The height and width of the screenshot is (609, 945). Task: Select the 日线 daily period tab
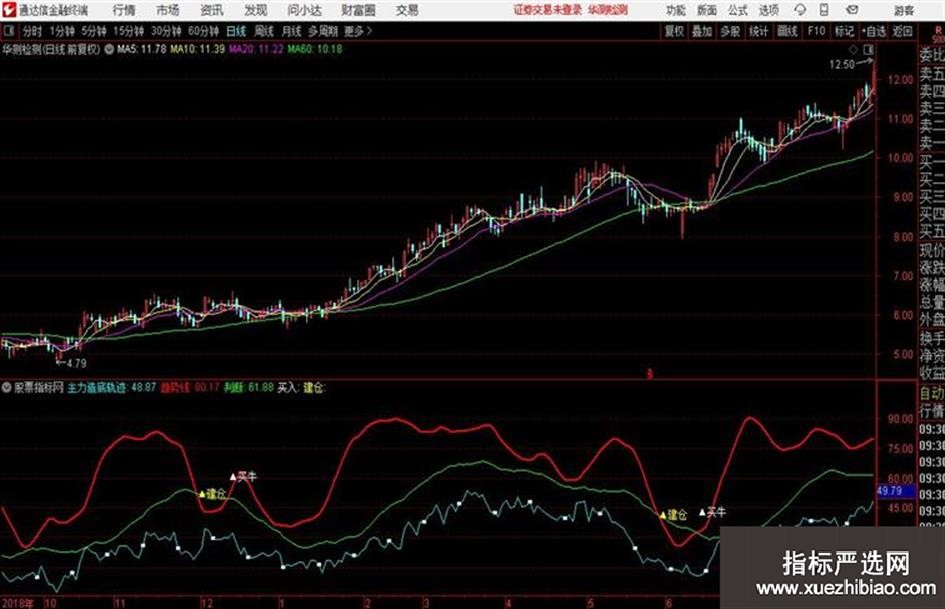tap(236, 31)
